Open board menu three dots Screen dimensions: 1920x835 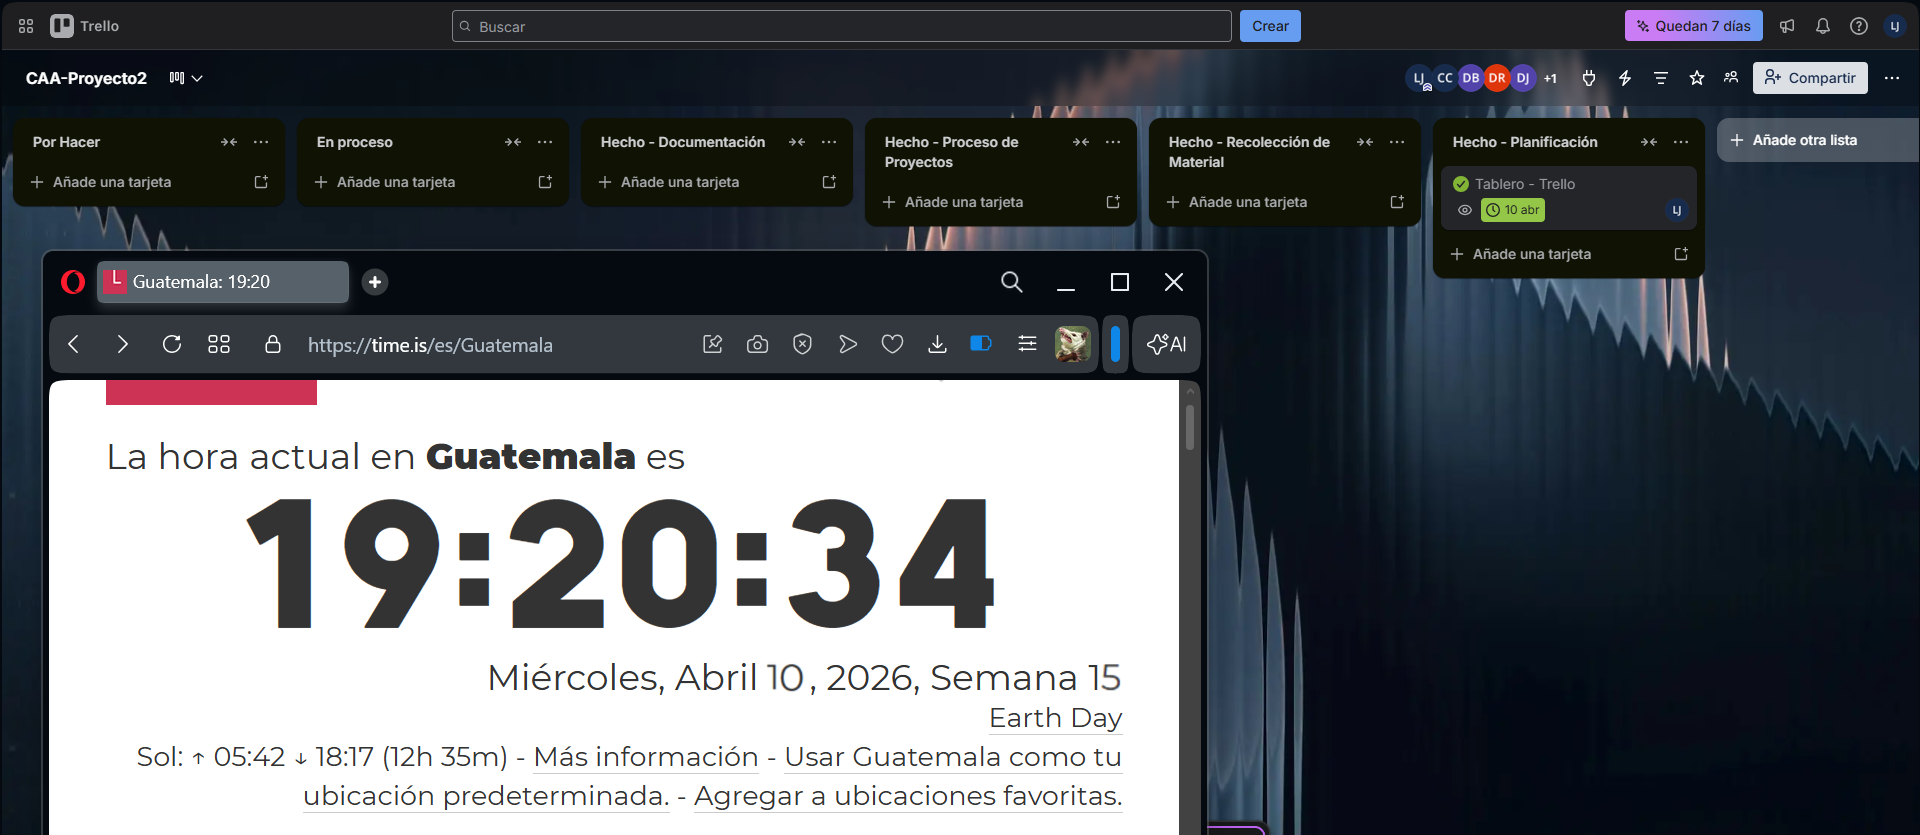click(1892, 78)
